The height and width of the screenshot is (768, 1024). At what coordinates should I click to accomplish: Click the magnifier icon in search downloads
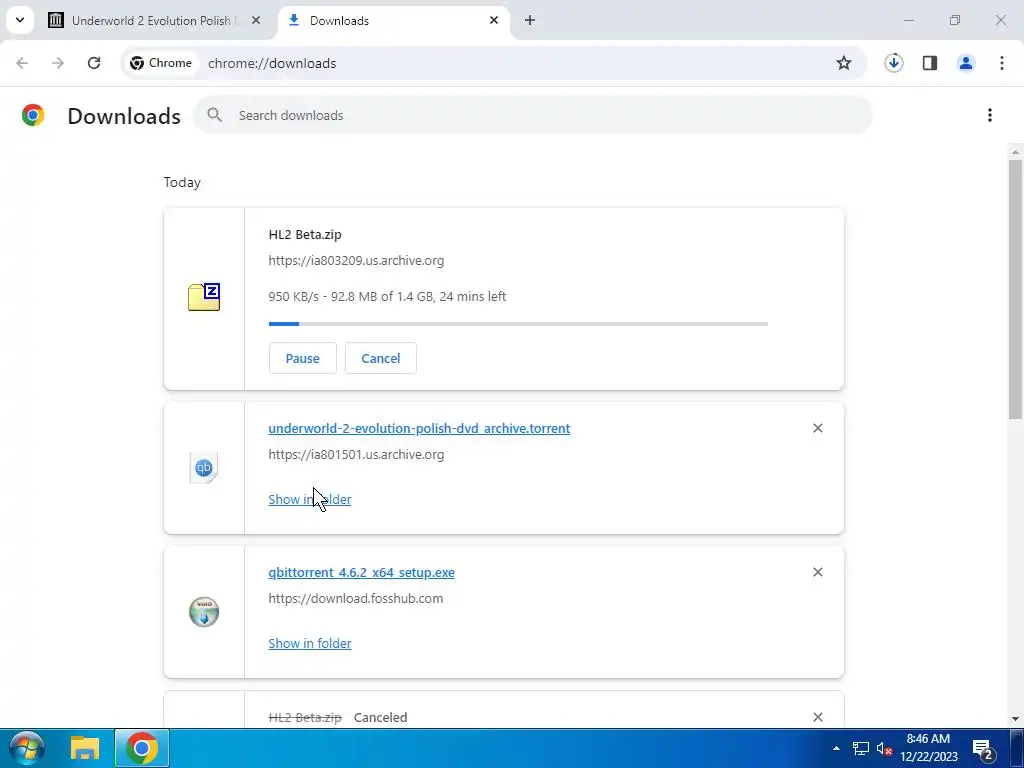click(214, 116)
